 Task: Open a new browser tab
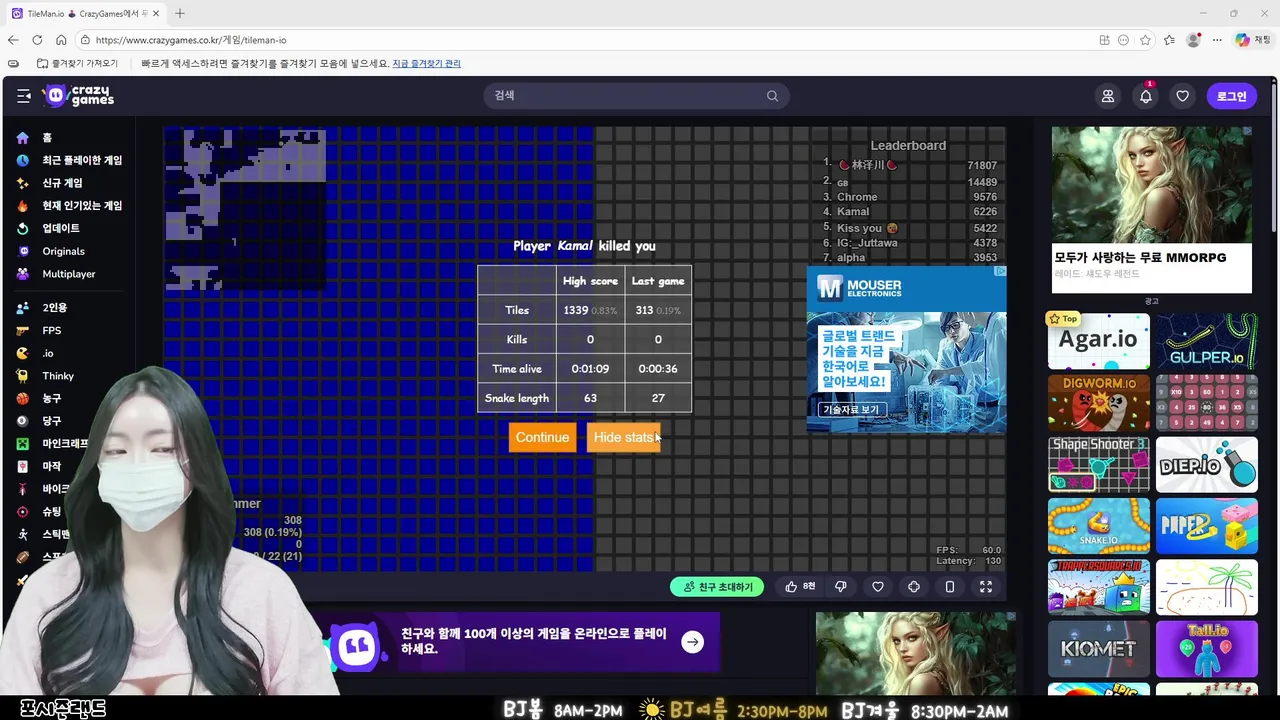180,13
